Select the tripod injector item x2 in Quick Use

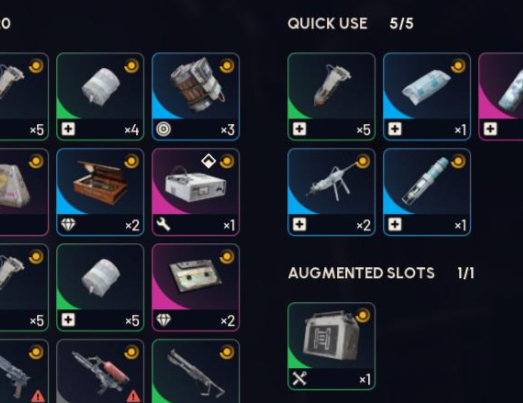coord(332,192)
